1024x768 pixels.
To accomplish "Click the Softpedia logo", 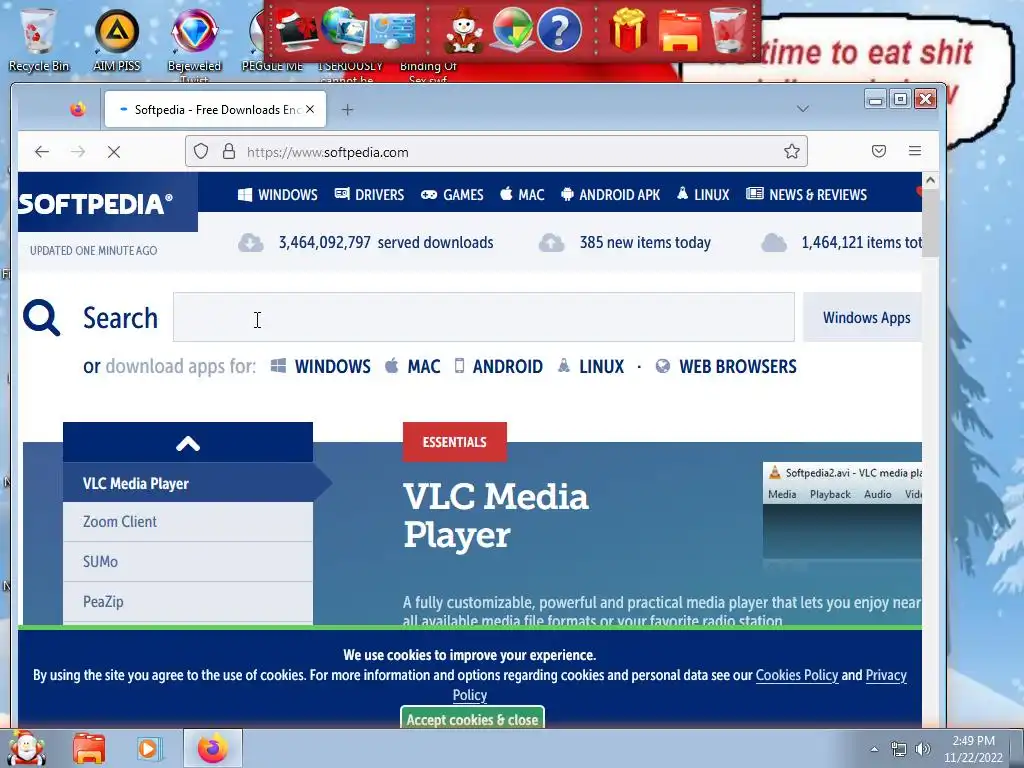I will point(95,204).
